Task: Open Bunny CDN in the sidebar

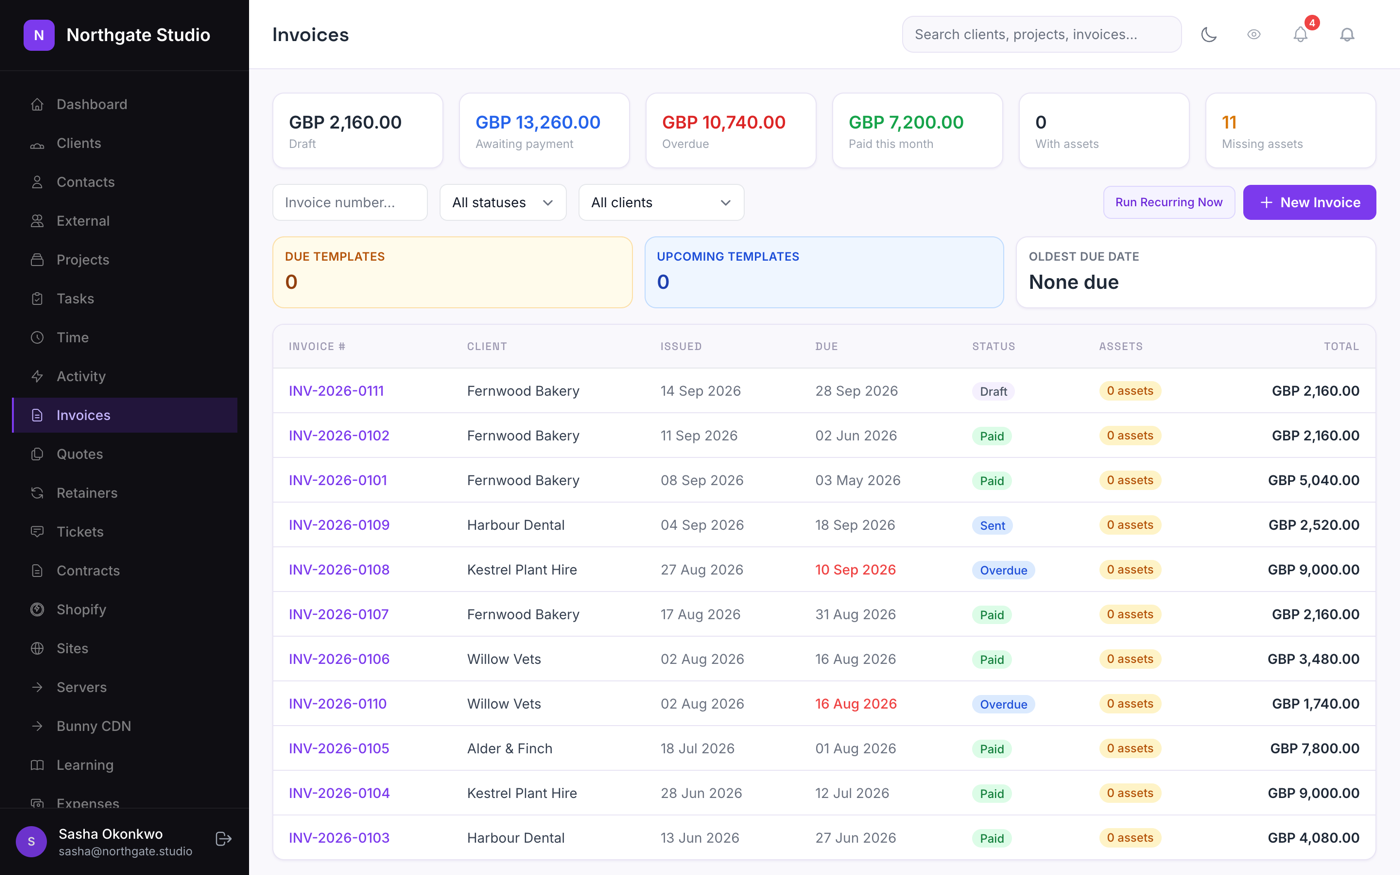Action: point(124,726)
